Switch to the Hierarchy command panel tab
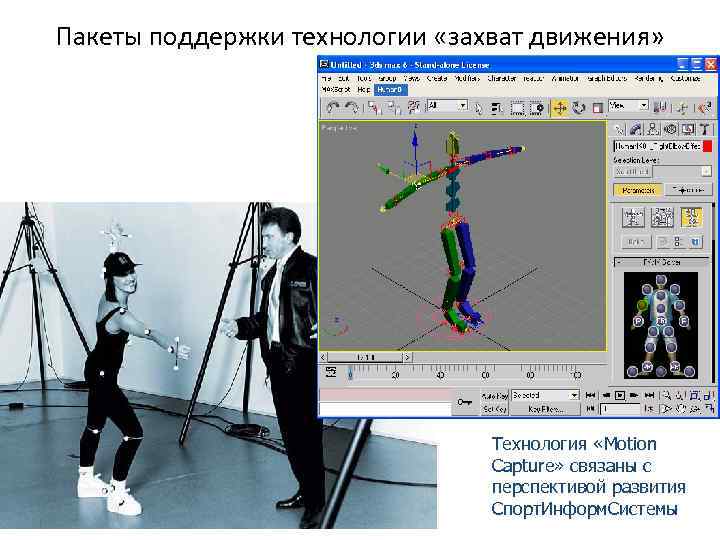The width and height of the screenshot is (720, 540). pos(652,129)
